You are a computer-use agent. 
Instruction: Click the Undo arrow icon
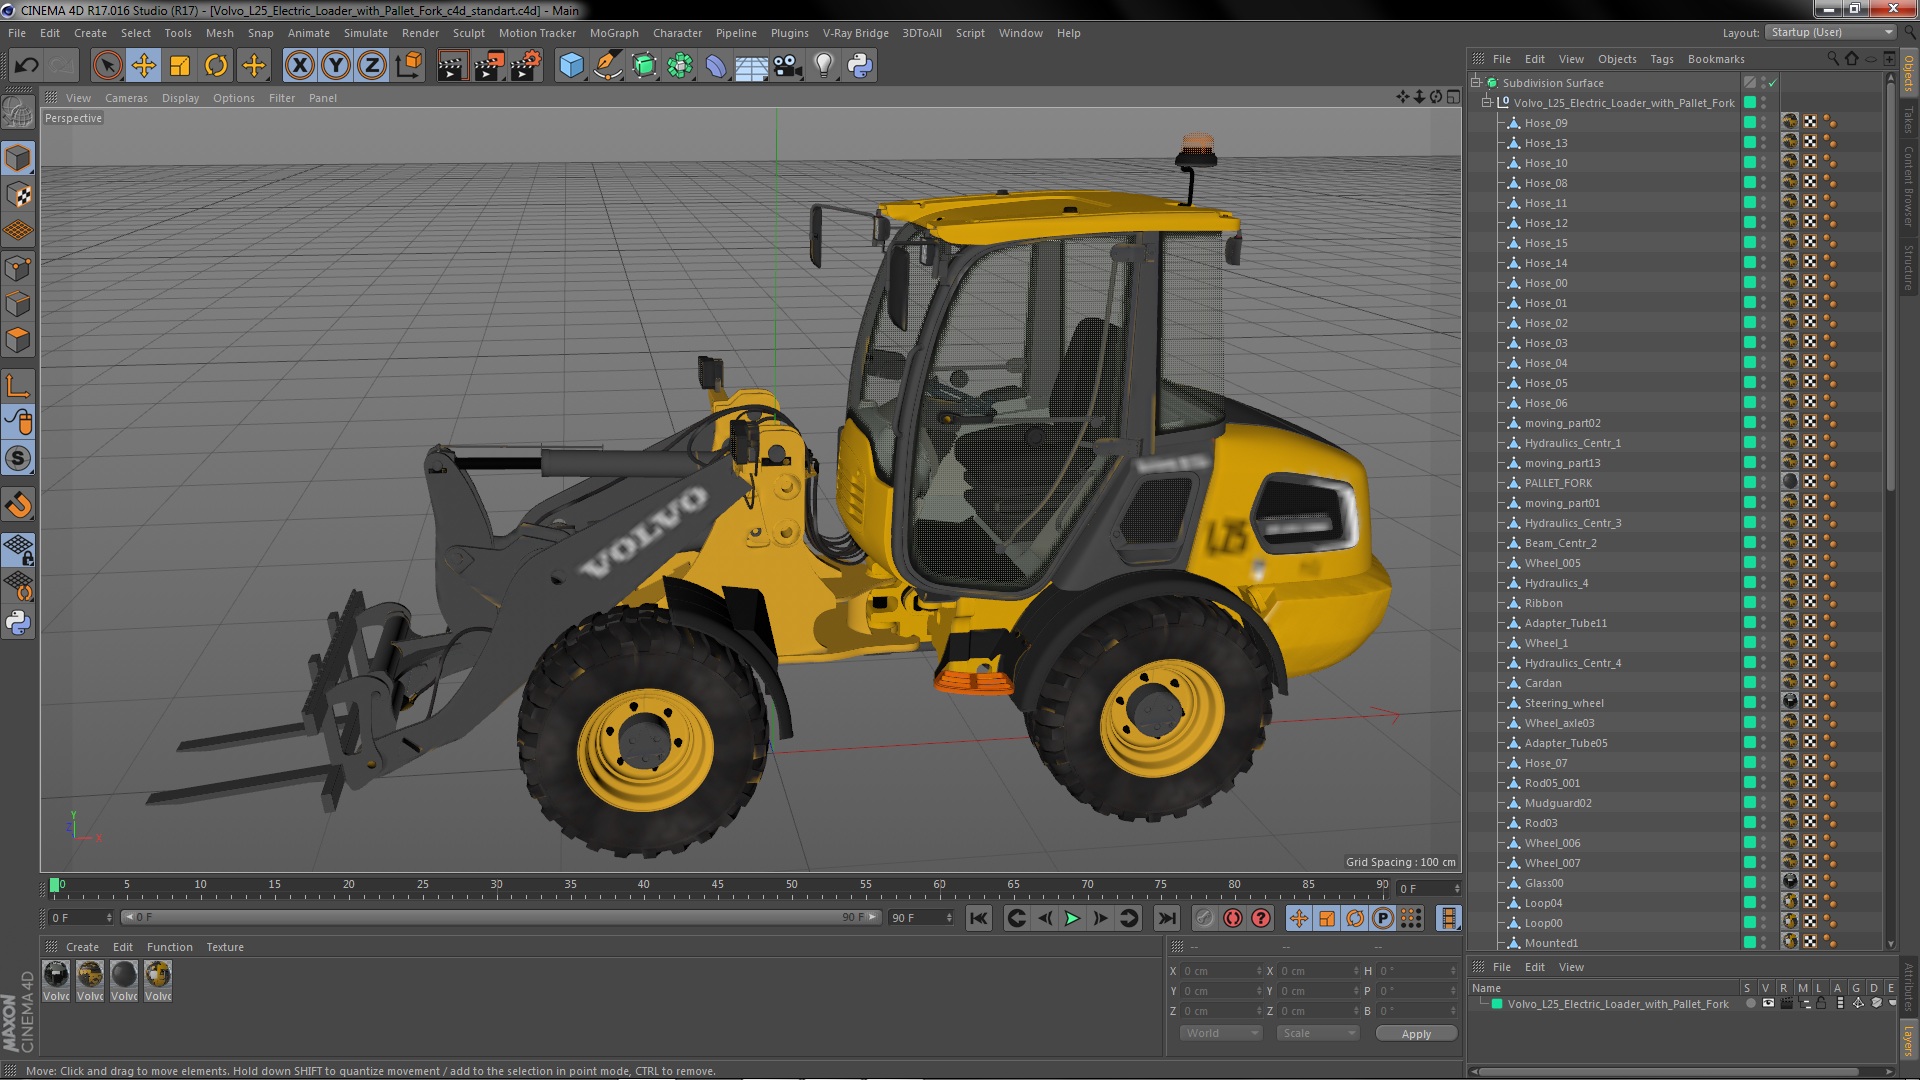pyautogui.click(x=27, y=66)
